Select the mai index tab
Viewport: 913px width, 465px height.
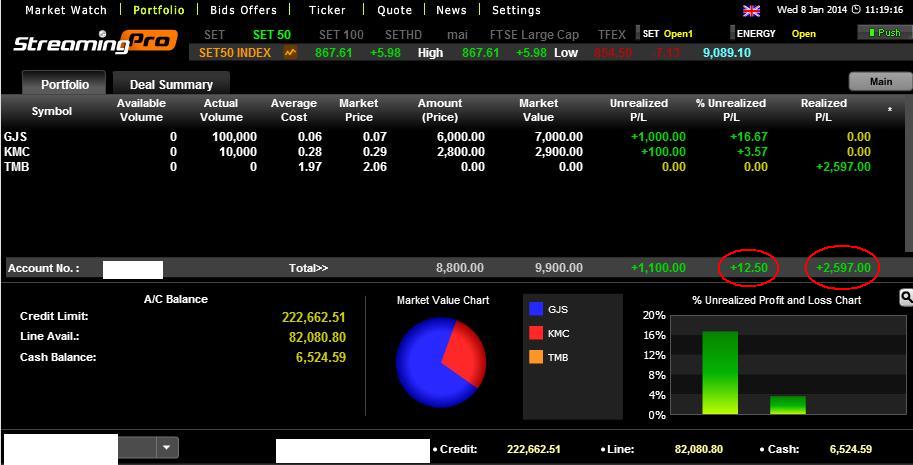(x=457, y=34)
